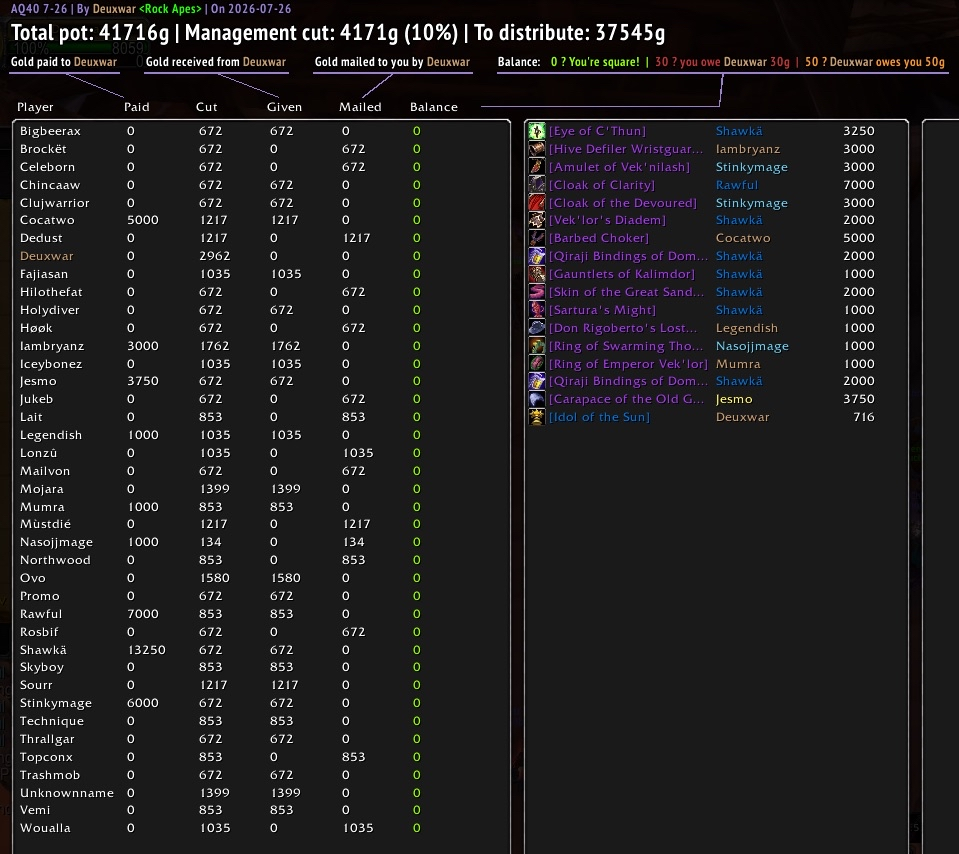Click Deuxwar's cut value 2962

point(214,256)
